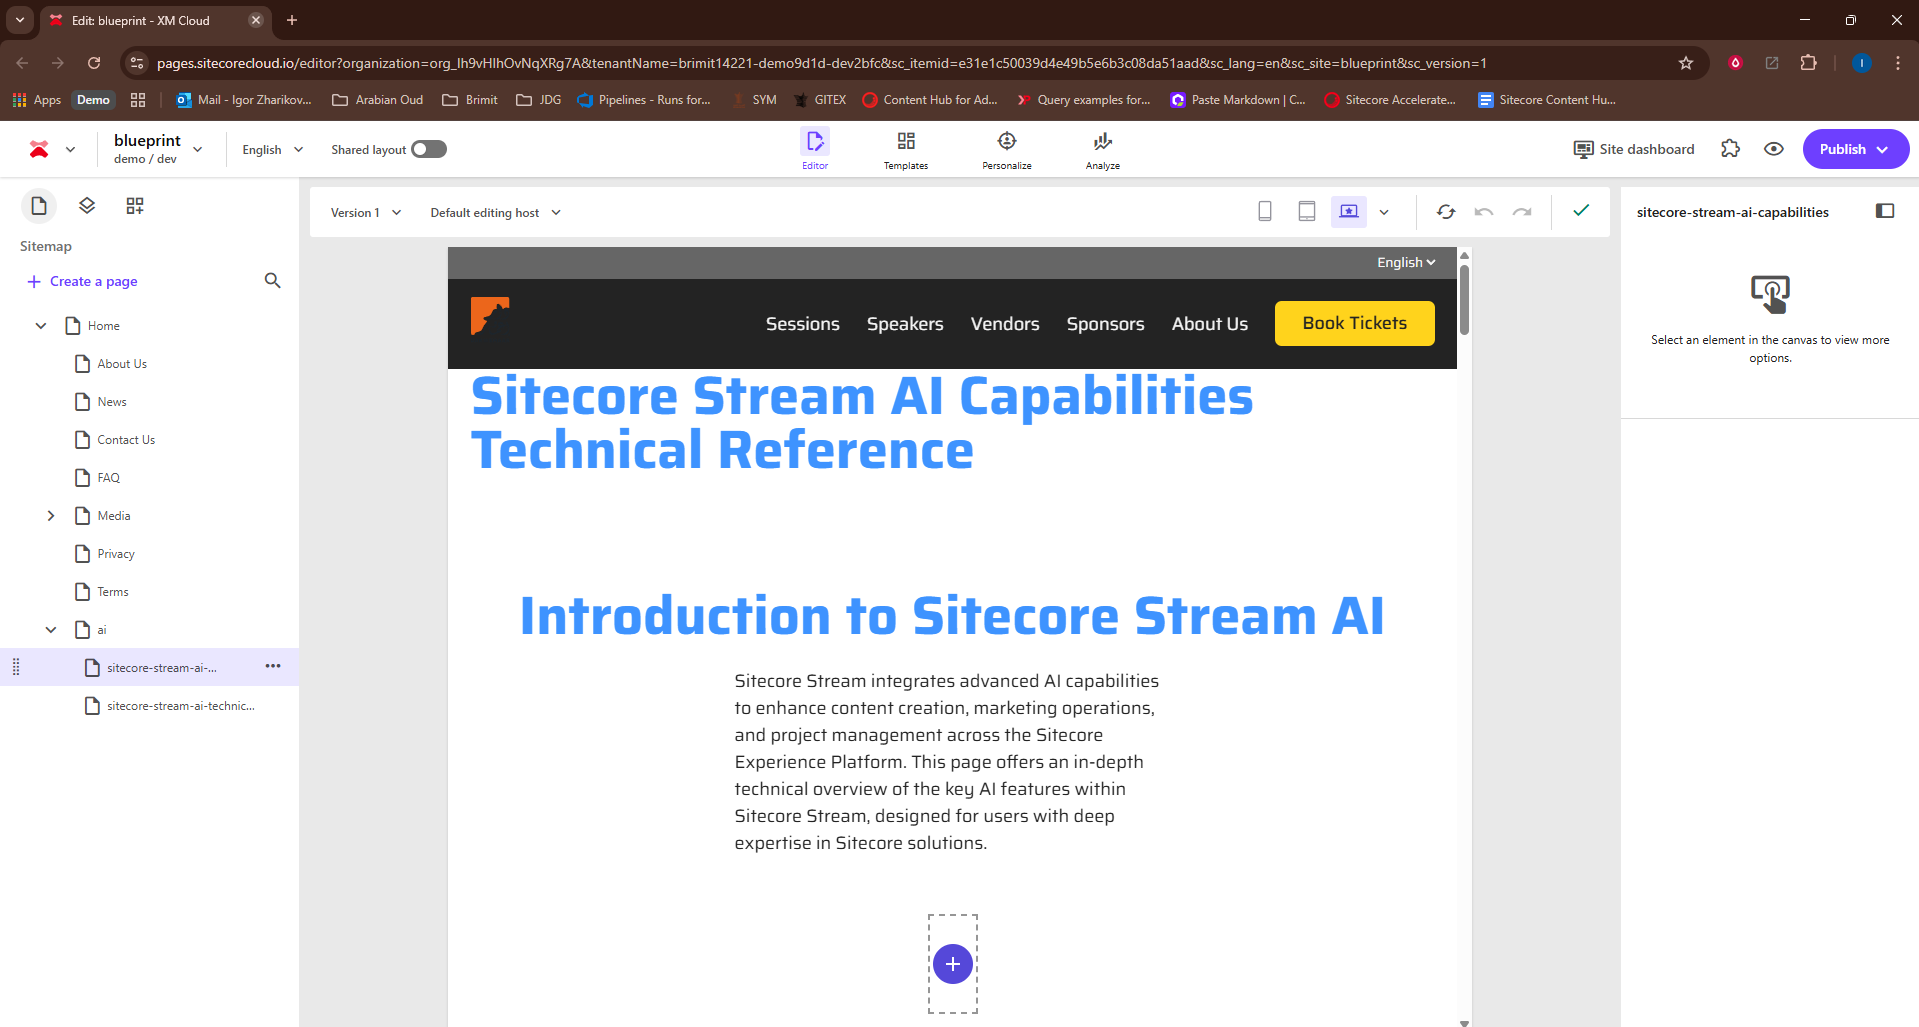The height and width of the screenshot is (1027, 1919).
Task: Open Vendors in the page navigation
Action: click(1005, 324)
